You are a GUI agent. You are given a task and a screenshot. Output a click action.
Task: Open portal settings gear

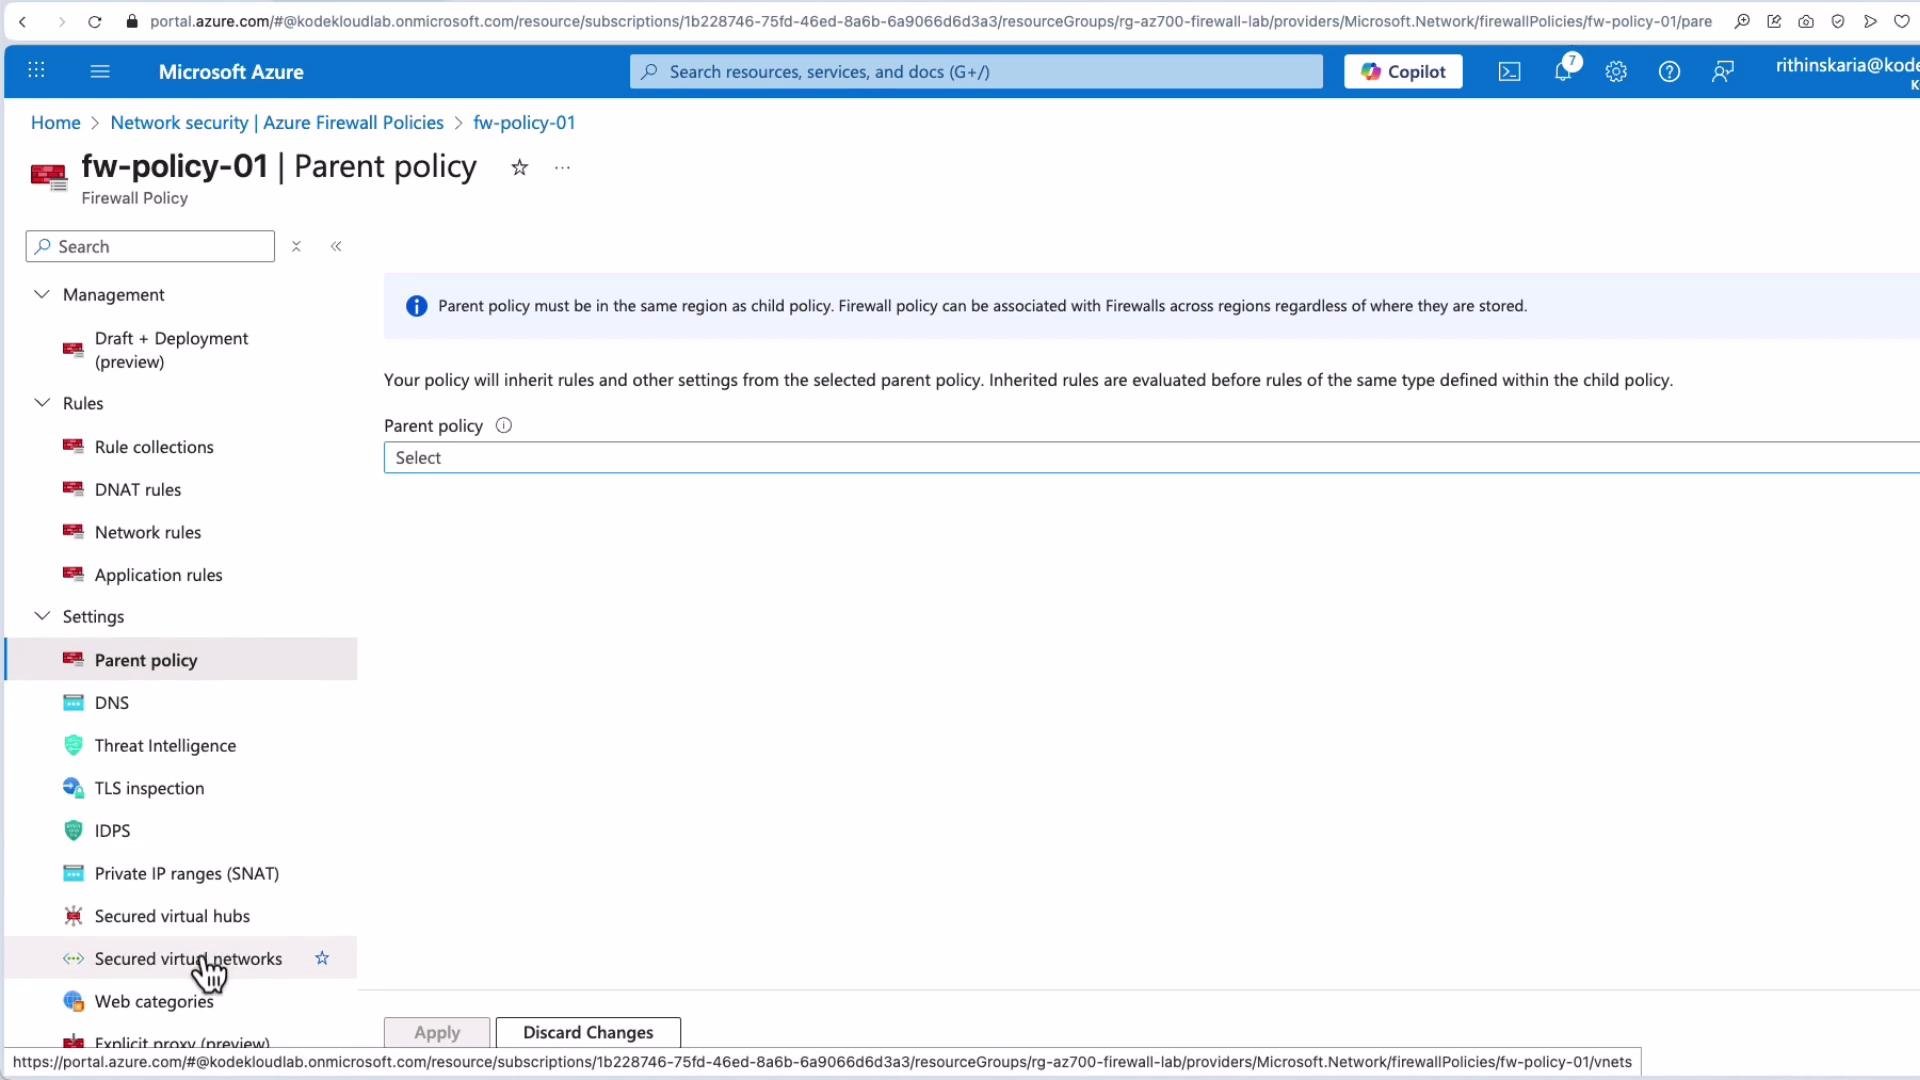click(1616, 72)
